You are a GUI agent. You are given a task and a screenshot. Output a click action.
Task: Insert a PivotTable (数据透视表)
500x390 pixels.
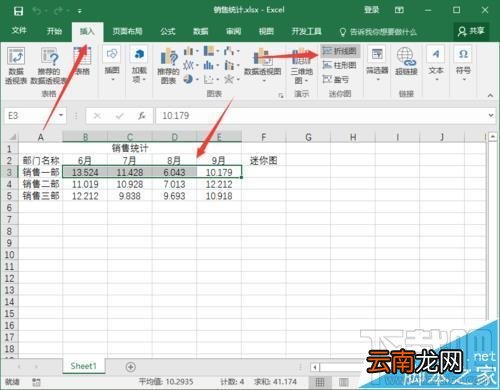tap(16, 65)
